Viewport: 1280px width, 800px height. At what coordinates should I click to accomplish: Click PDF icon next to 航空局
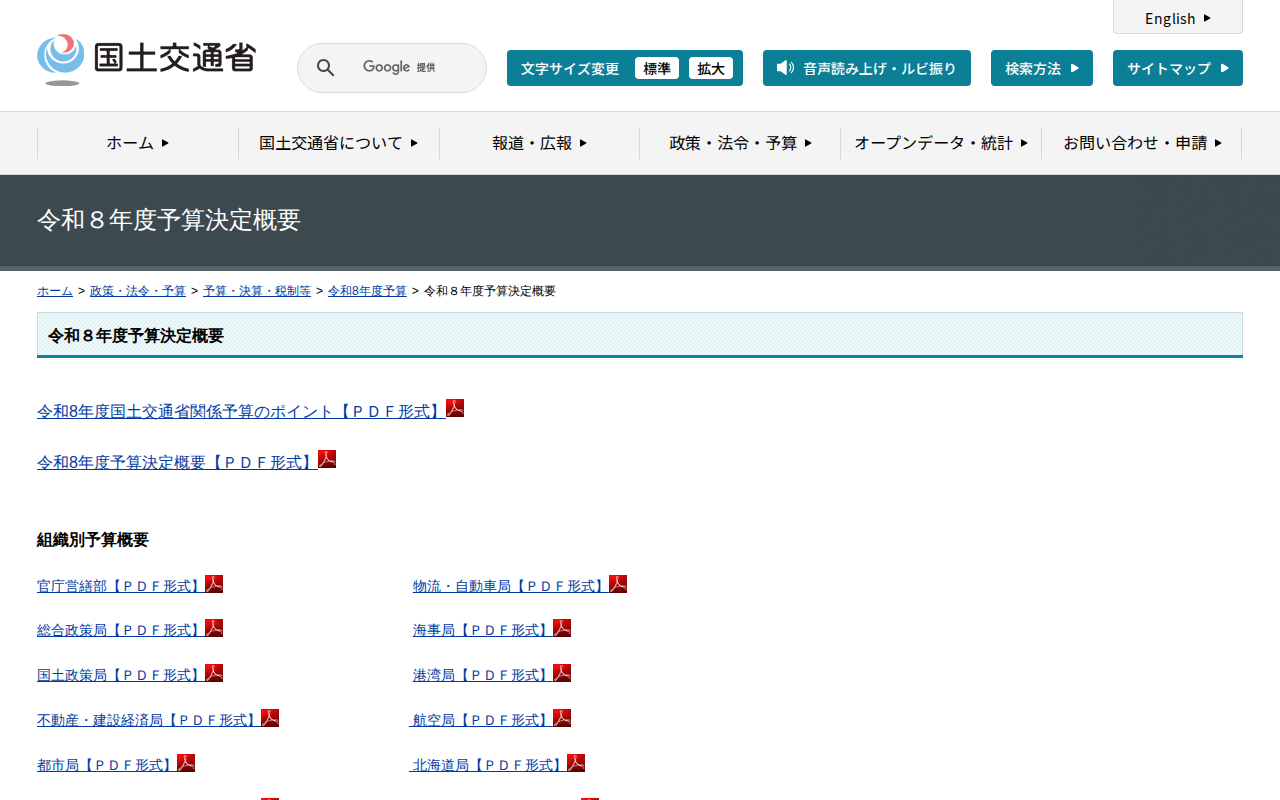coord(562,718)
